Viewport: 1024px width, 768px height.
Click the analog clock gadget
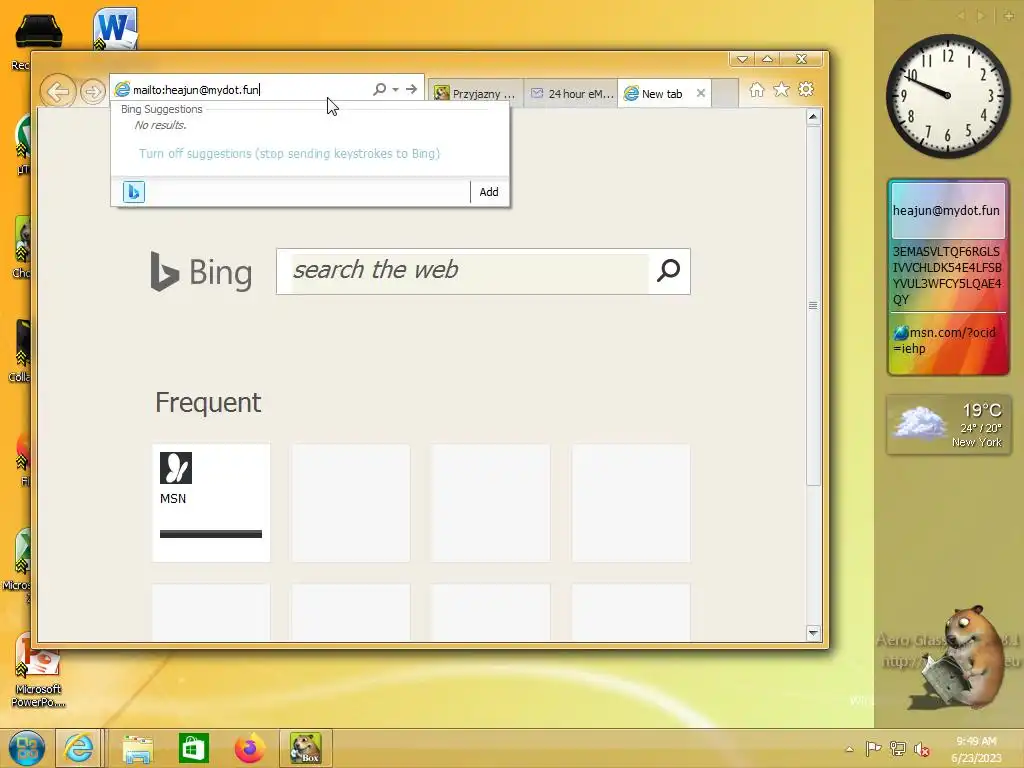[948, 96]
